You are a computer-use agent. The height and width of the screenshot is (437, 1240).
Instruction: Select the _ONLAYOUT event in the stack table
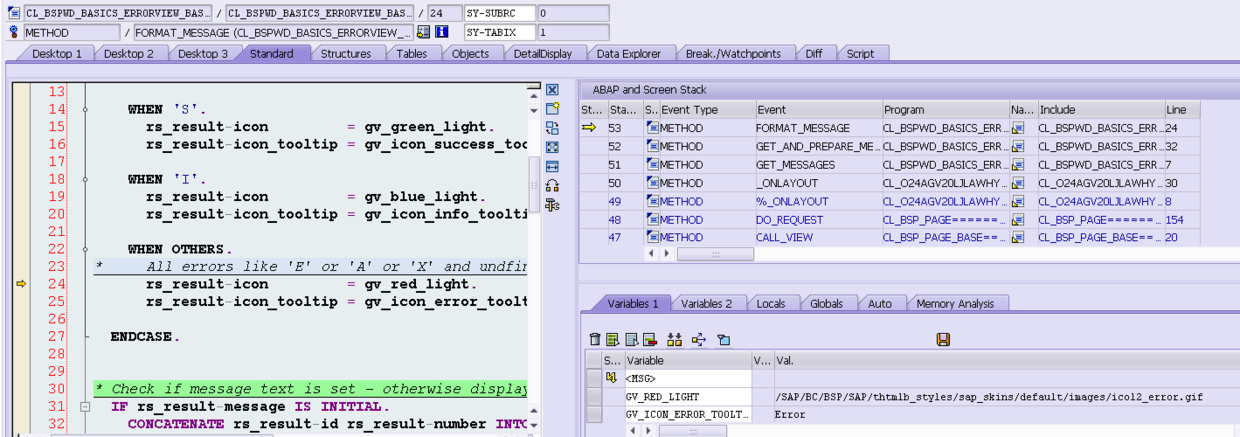click(x=818, y=183)
